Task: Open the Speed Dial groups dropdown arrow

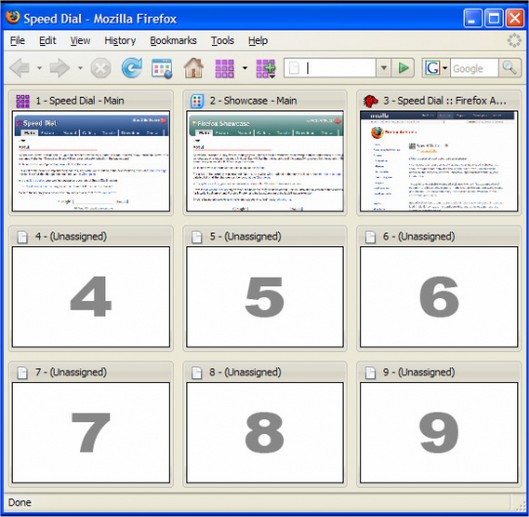Action: [x=245, y=68]
